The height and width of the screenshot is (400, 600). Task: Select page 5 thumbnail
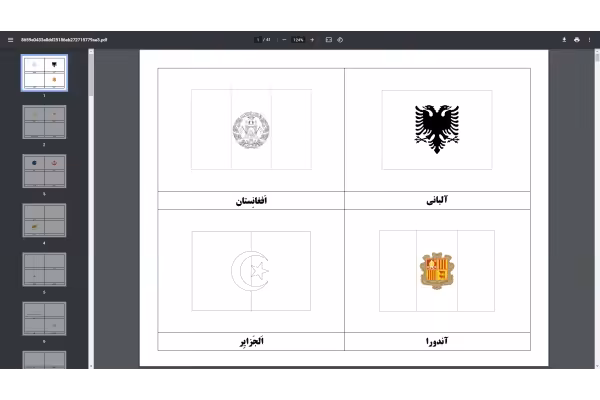[44, 269]
